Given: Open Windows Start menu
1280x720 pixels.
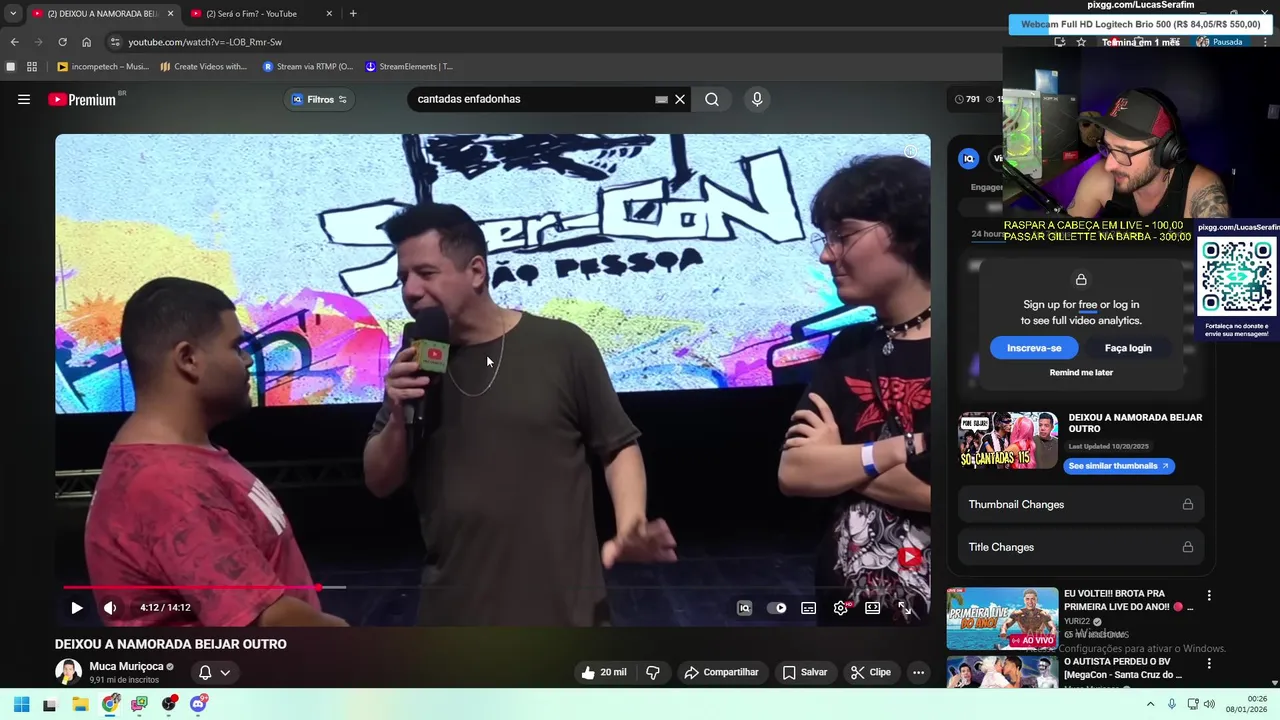Looking at the screenshot, I should [21, 704].
